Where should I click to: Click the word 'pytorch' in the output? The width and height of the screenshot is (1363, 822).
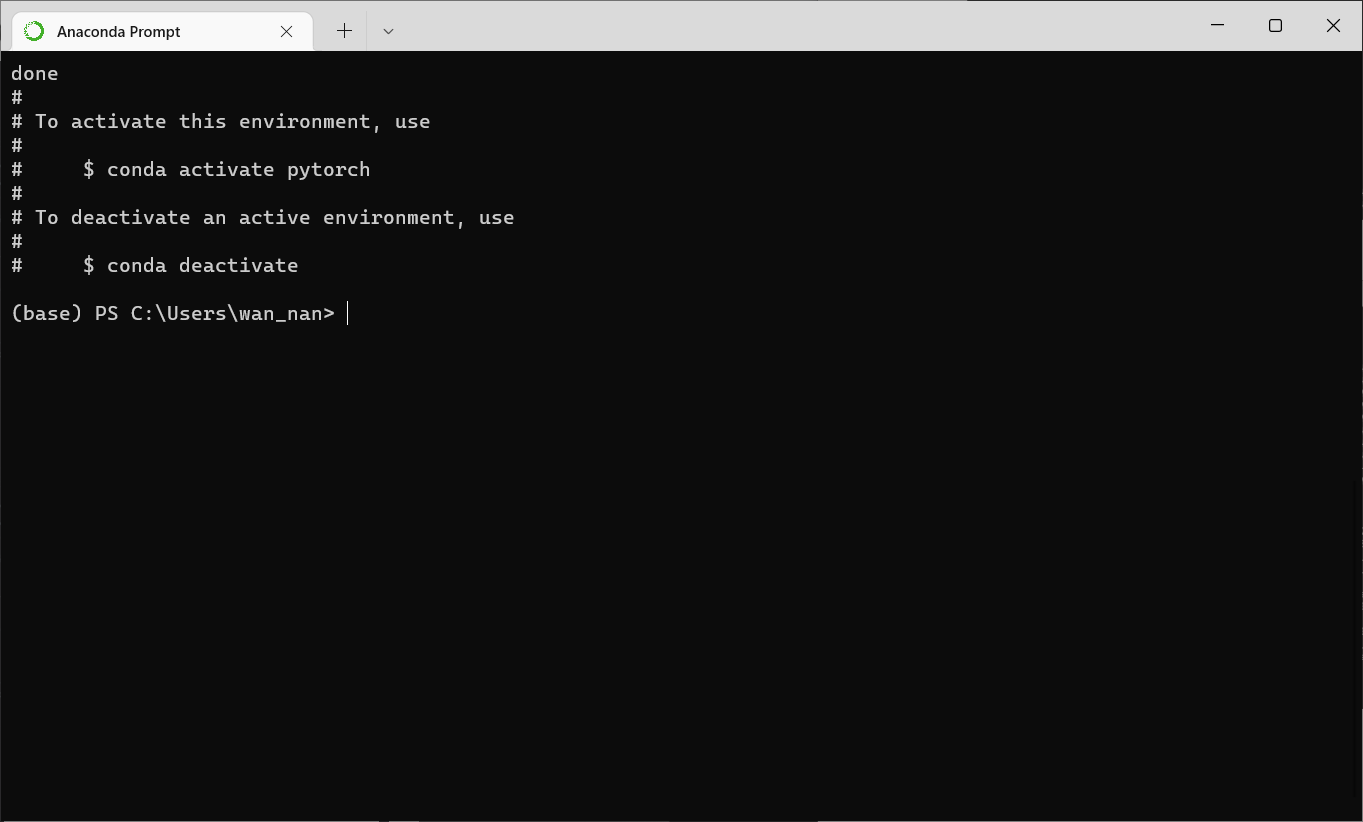click(328, 169)
